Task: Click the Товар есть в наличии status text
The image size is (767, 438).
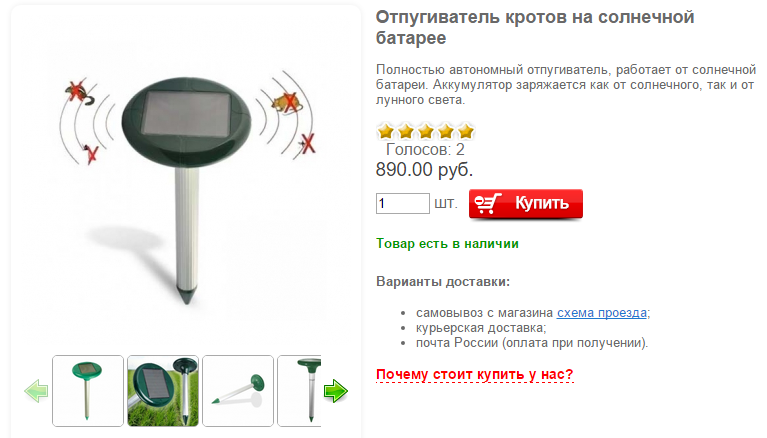Action: [447, 244]
